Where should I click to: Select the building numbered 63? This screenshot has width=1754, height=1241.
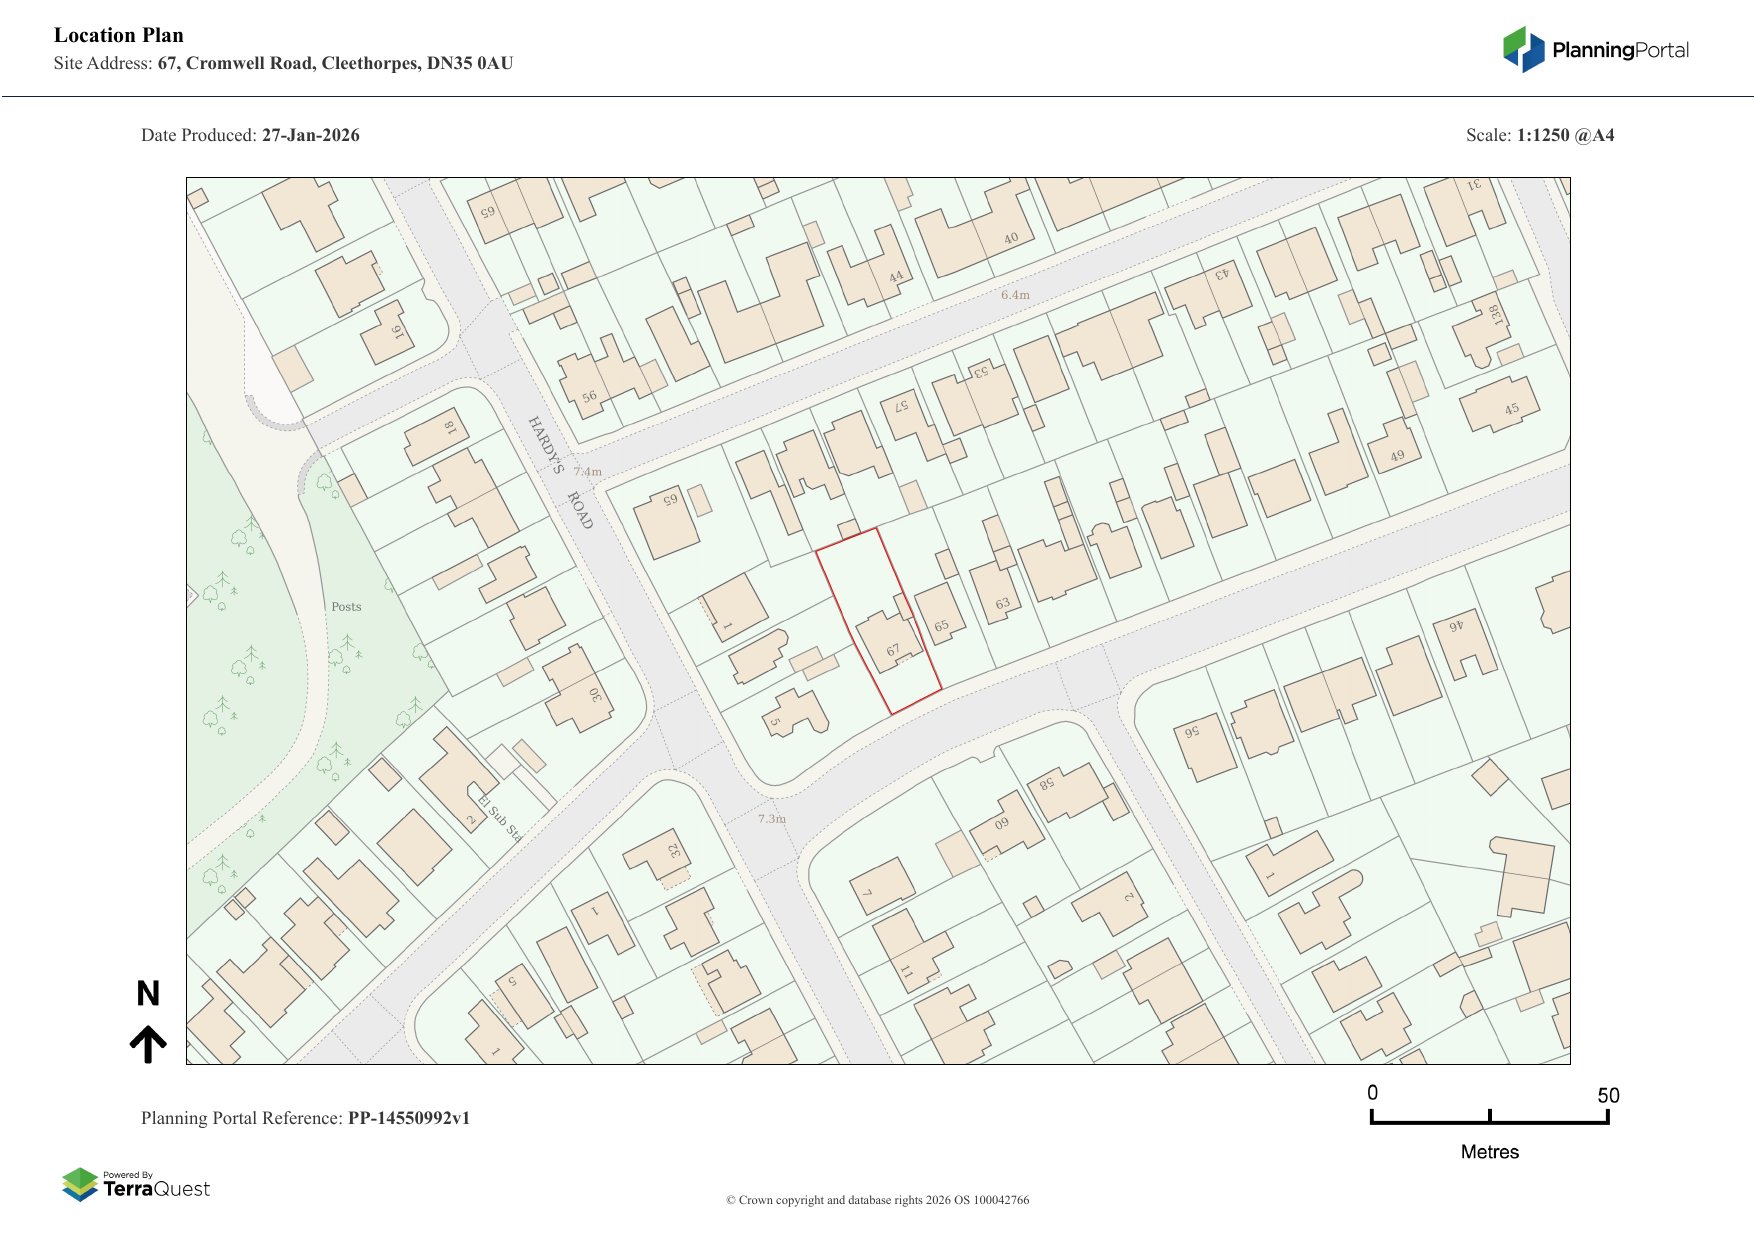[x=997, y=592]
